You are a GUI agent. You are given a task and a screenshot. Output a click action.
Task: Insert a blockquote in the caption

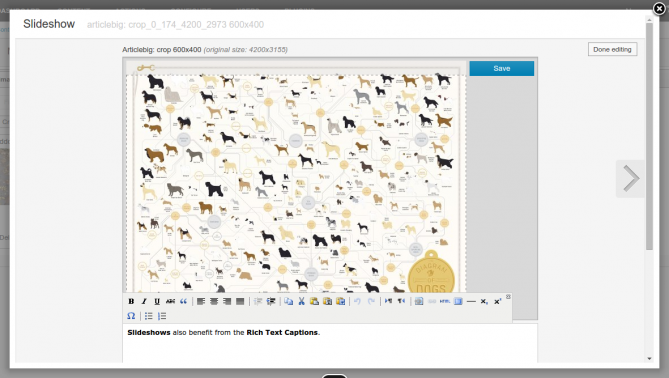click(x=183, y=301)
